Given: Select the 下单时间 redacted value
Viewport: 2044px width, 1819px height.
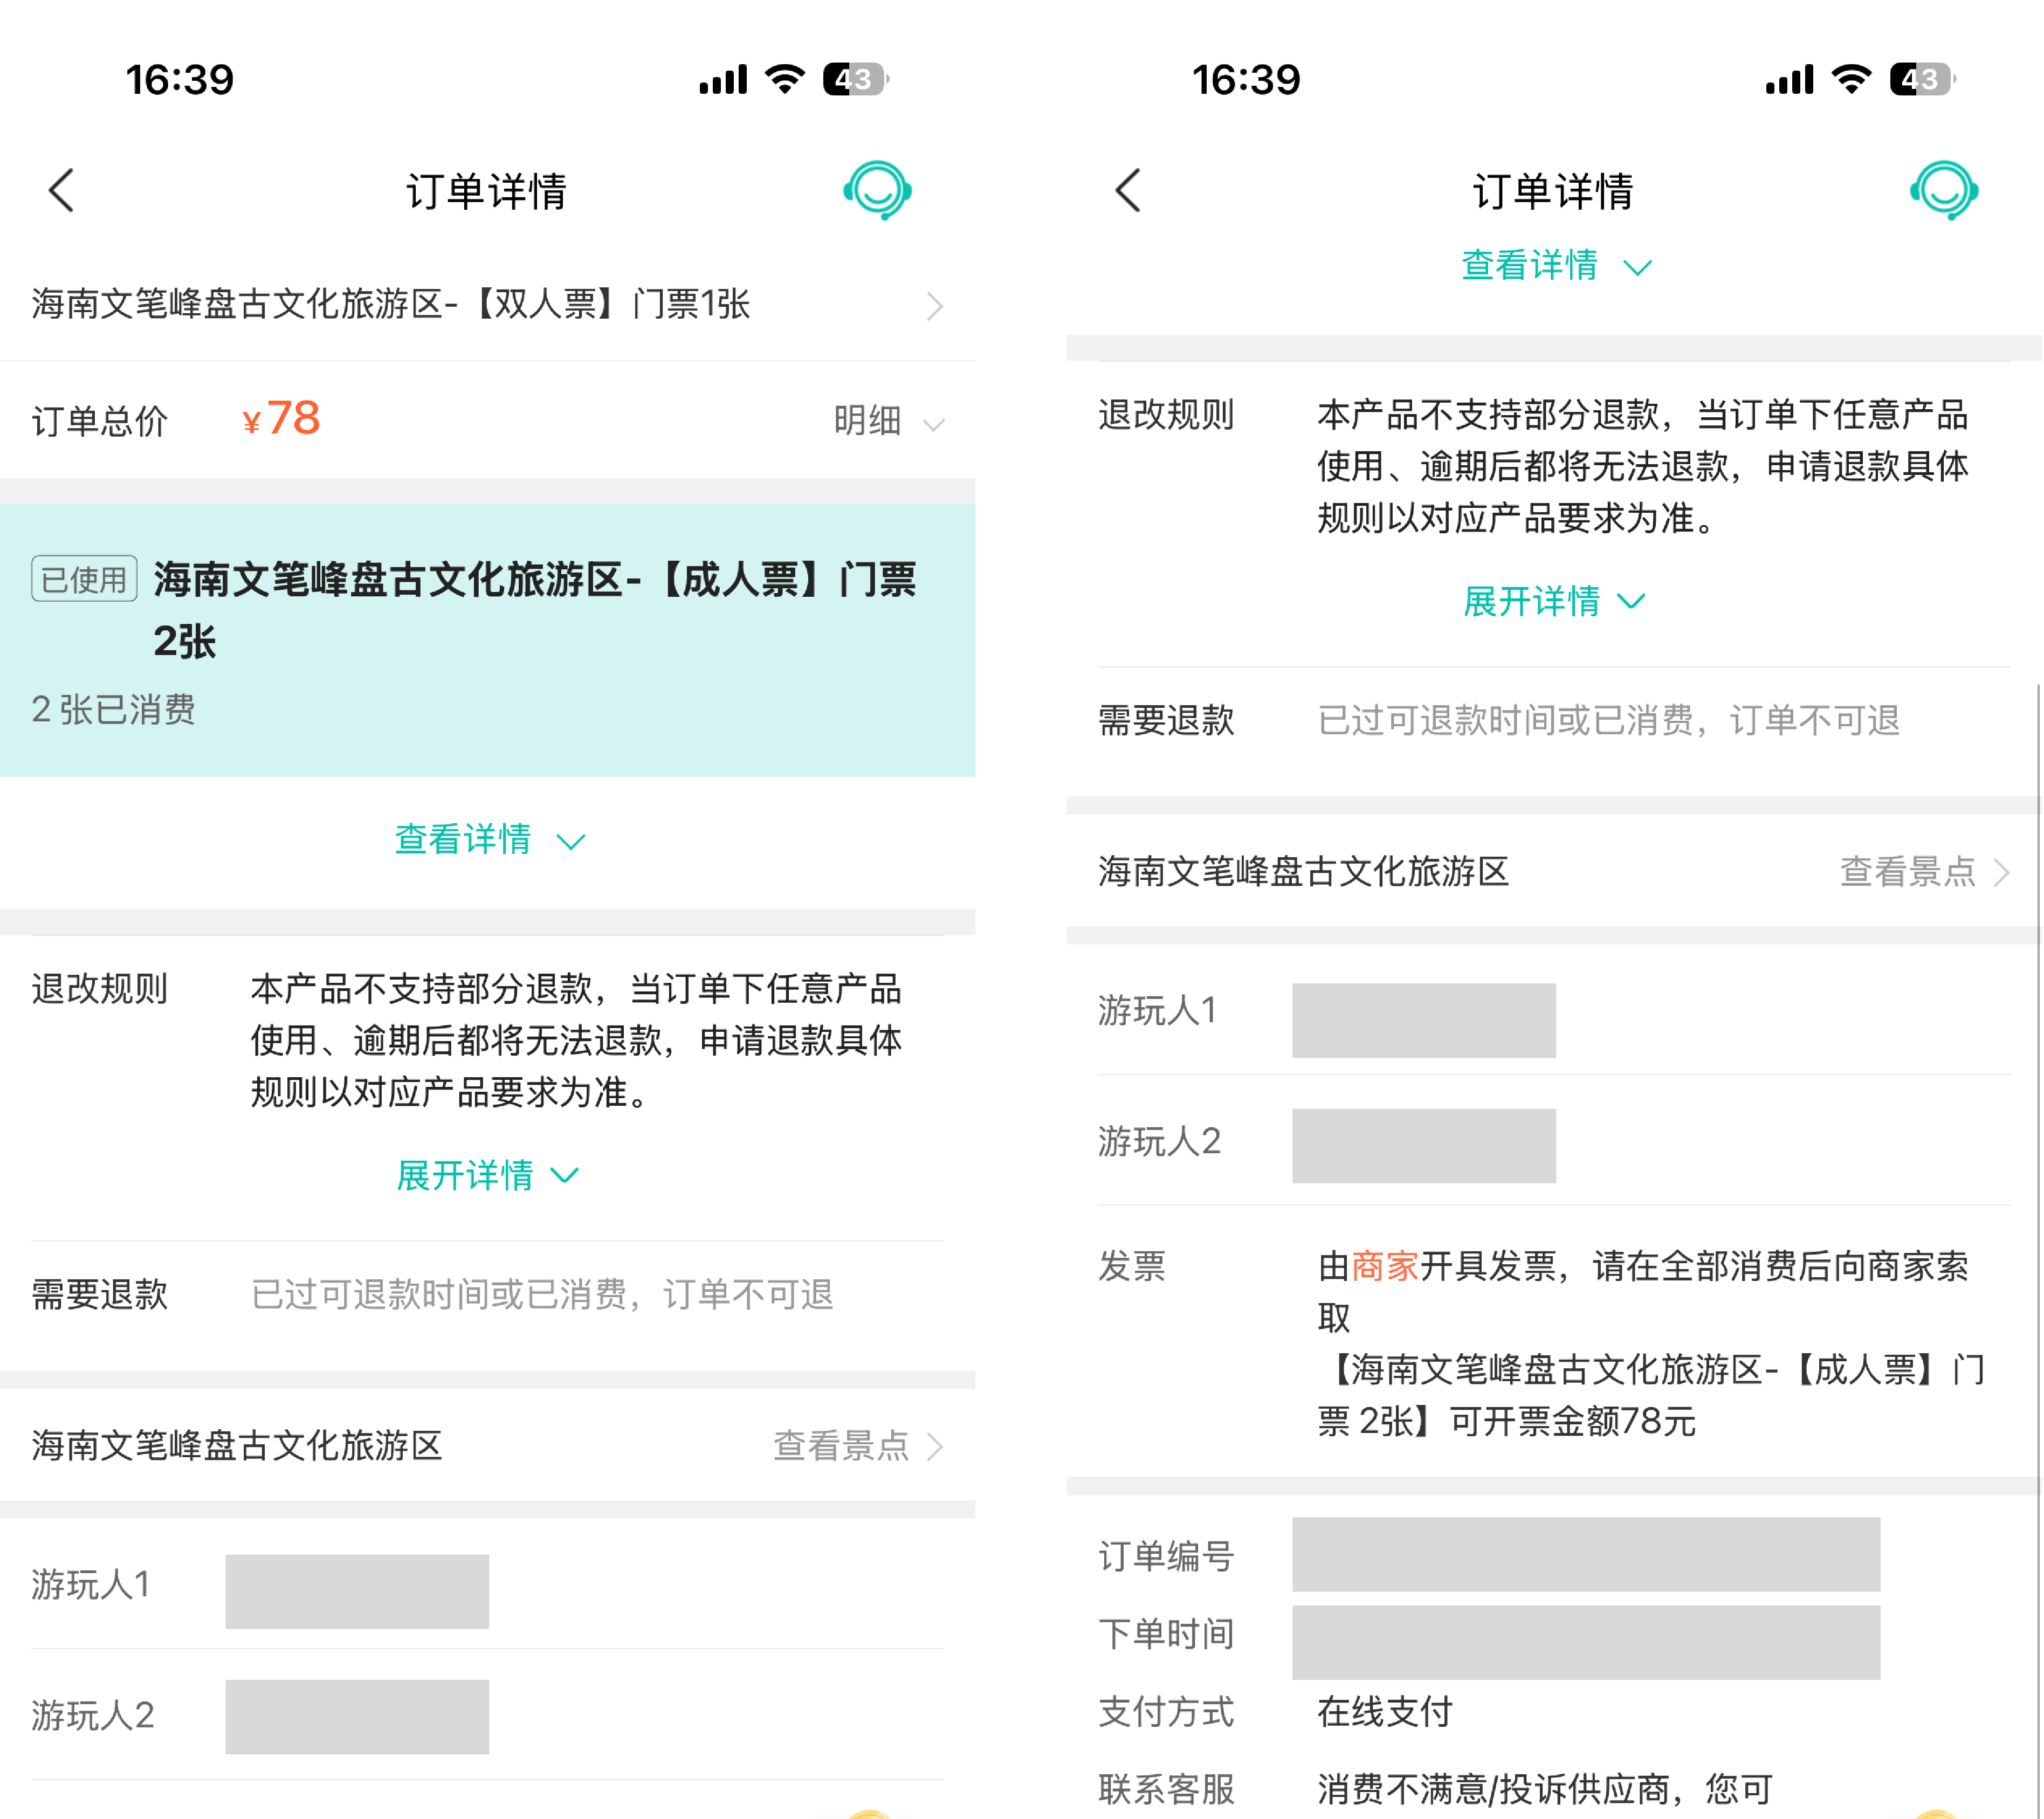Looking at the screenshot, I should 1586,1642.
